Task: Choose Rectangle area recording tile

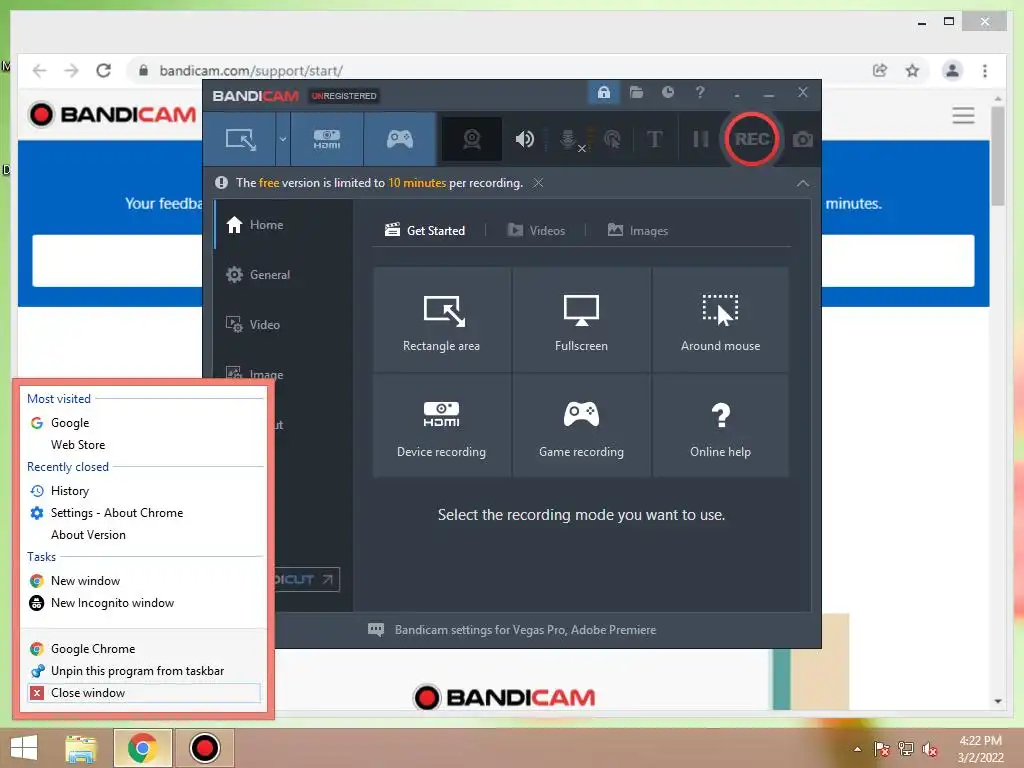Action: click(441, 319)
